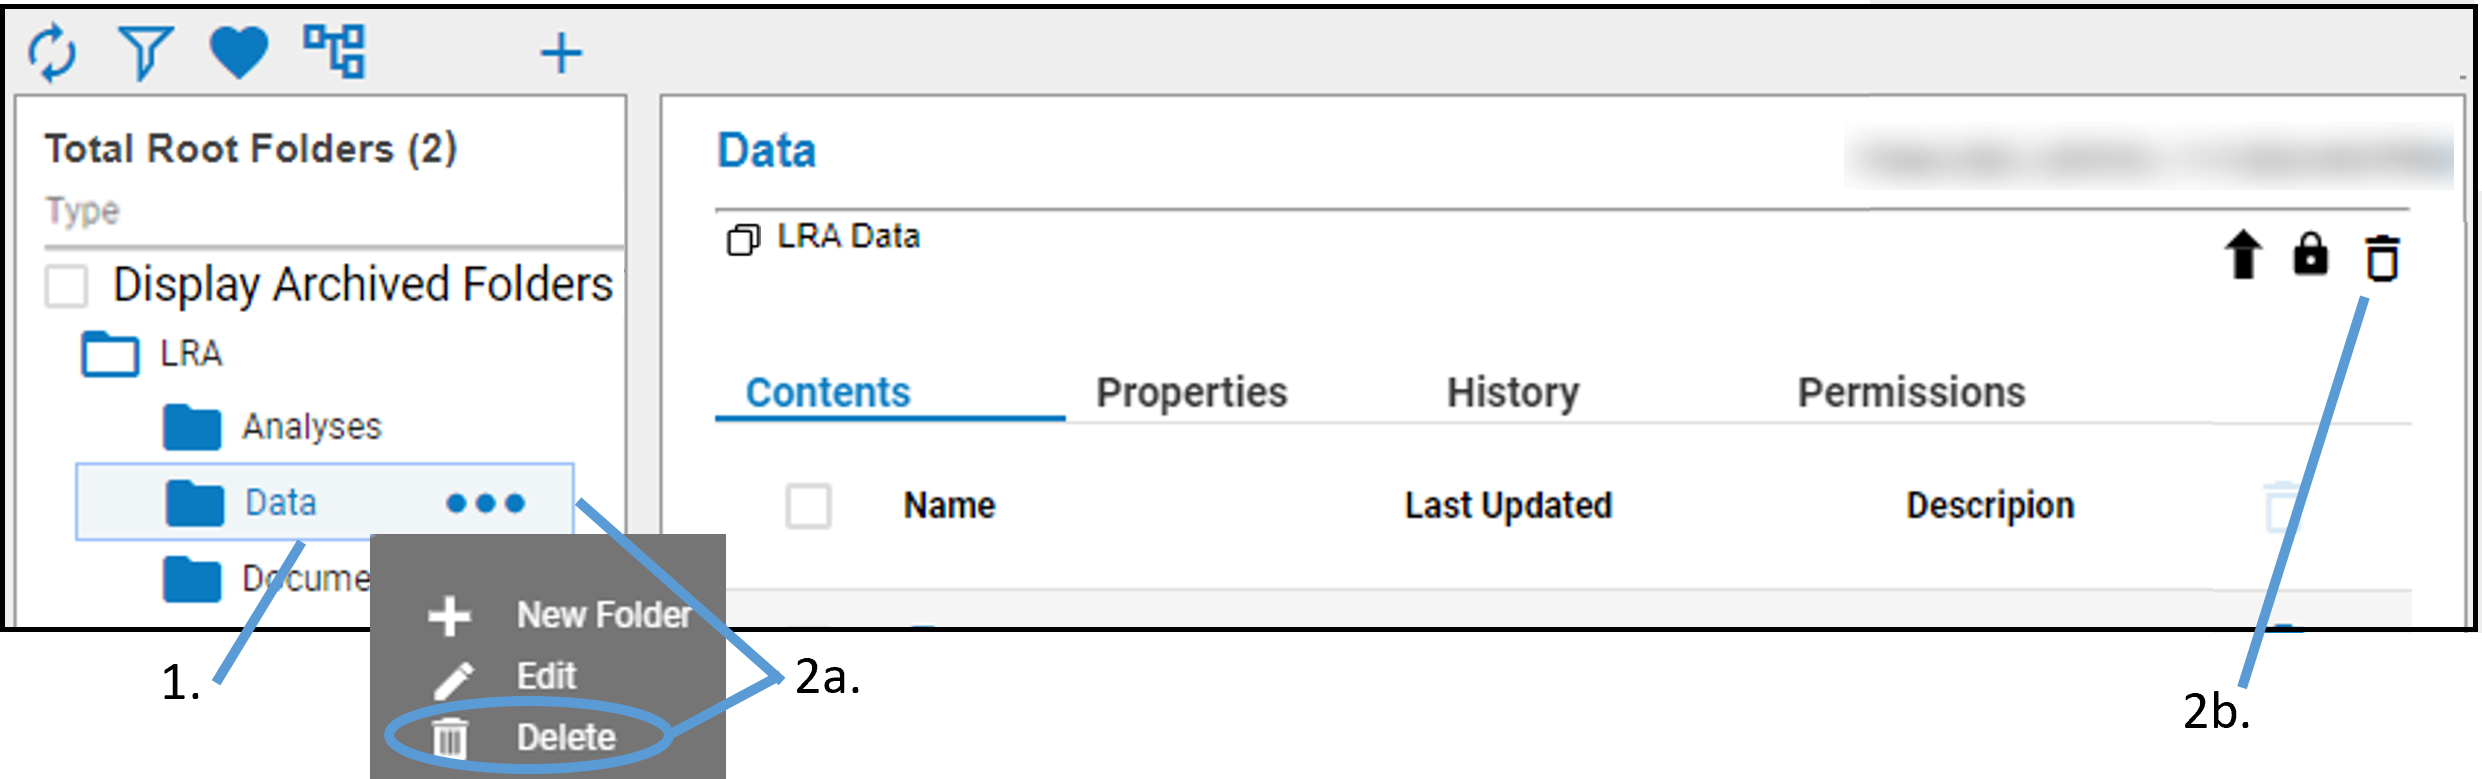Click the refresh icon in the toolbar
Viewport: 2482px width, 779px height.
(x=52, y=52)
